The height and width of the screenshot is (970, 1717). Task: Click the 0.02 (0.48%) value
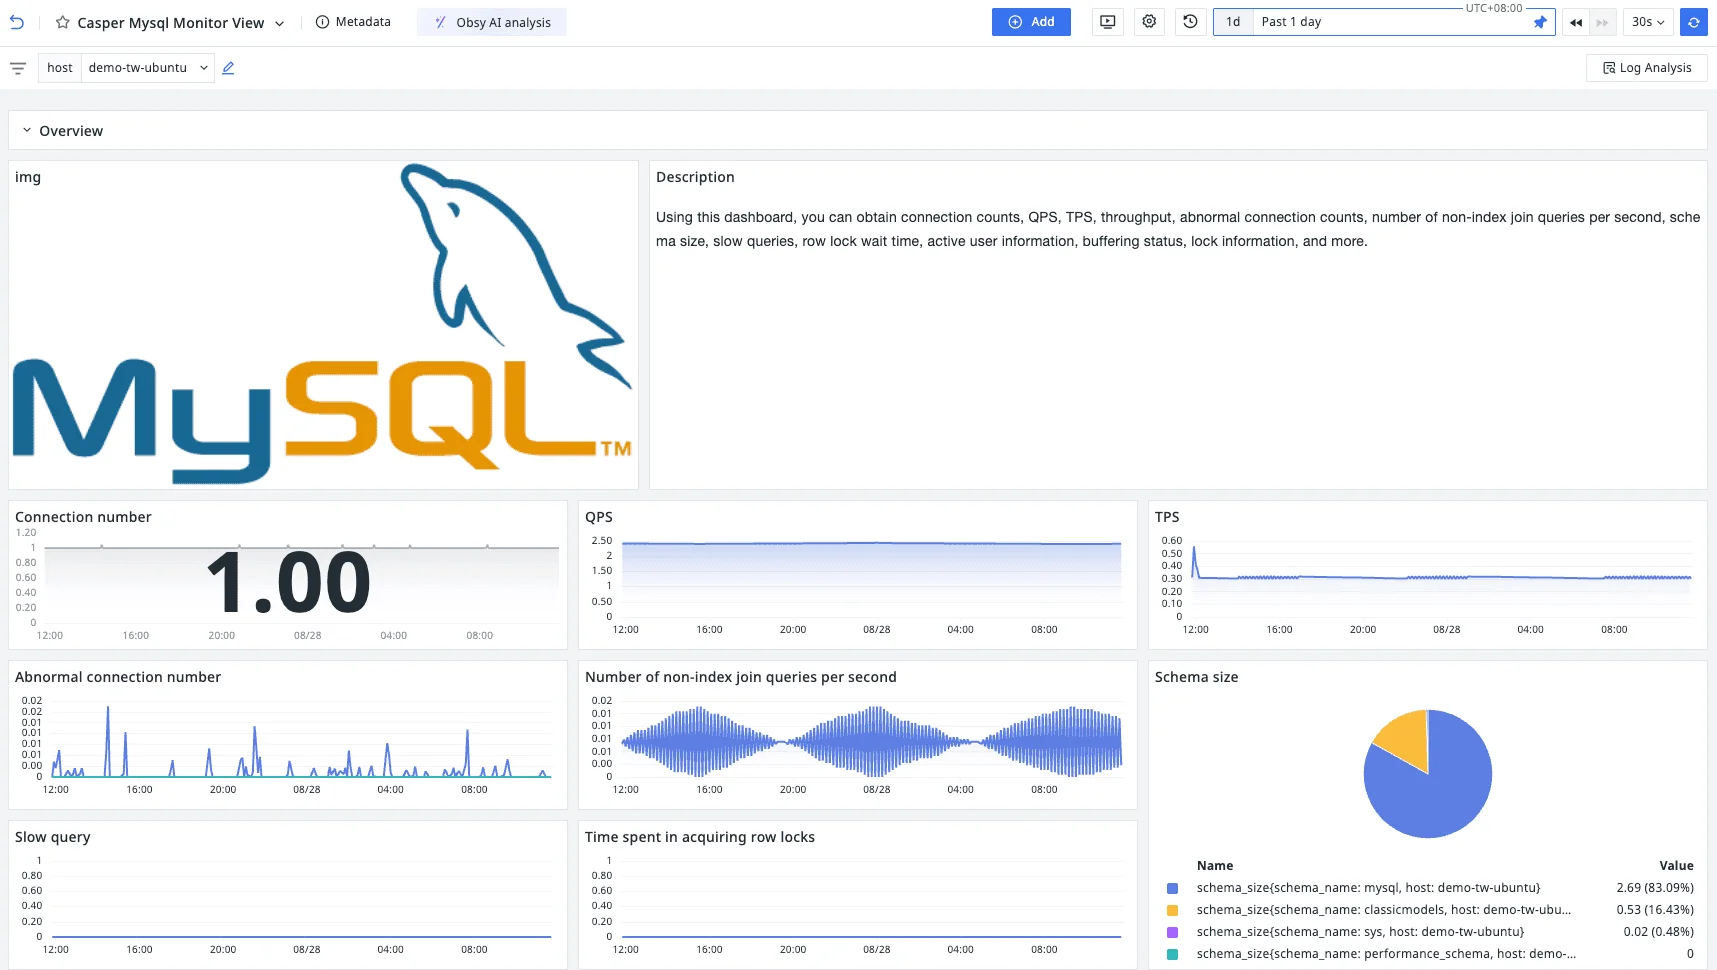pyautogui.click(x=1659, y=932)
